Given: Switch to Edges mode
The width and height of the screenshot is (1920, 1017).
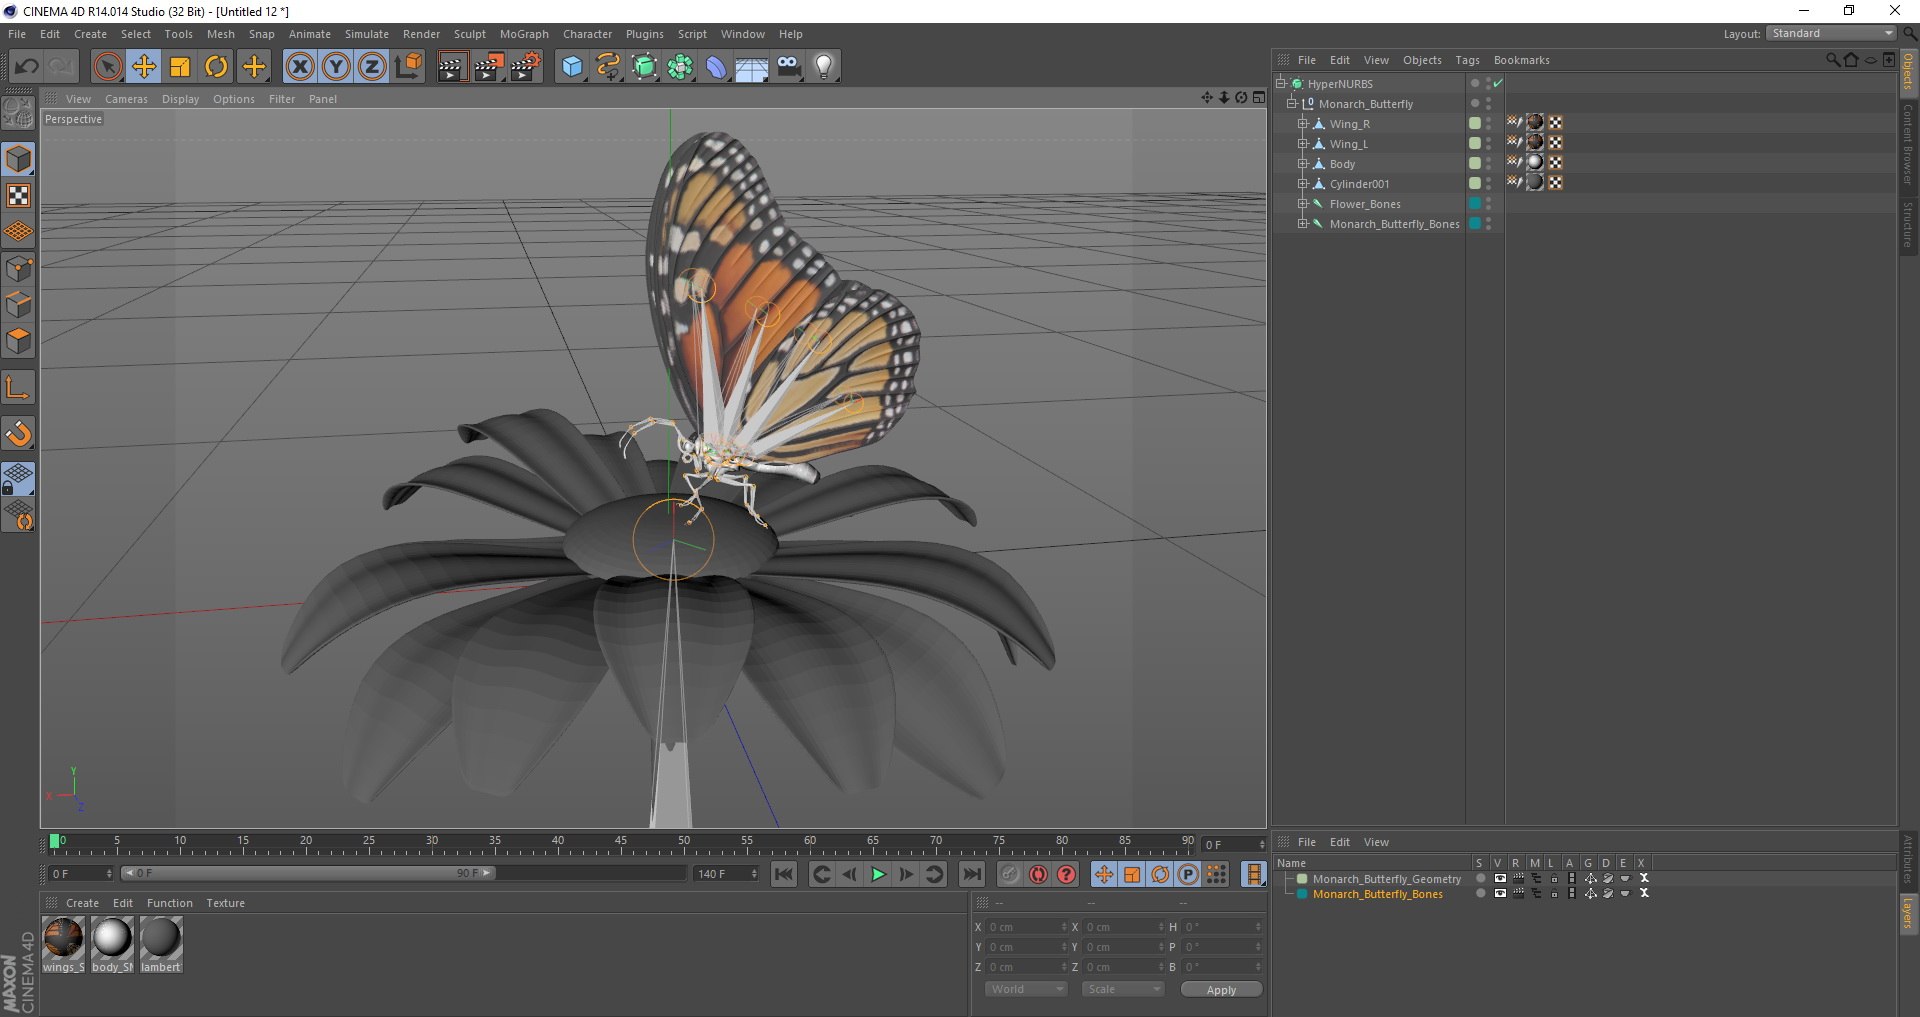Looking at the screenshot, I should click(18, 304).
